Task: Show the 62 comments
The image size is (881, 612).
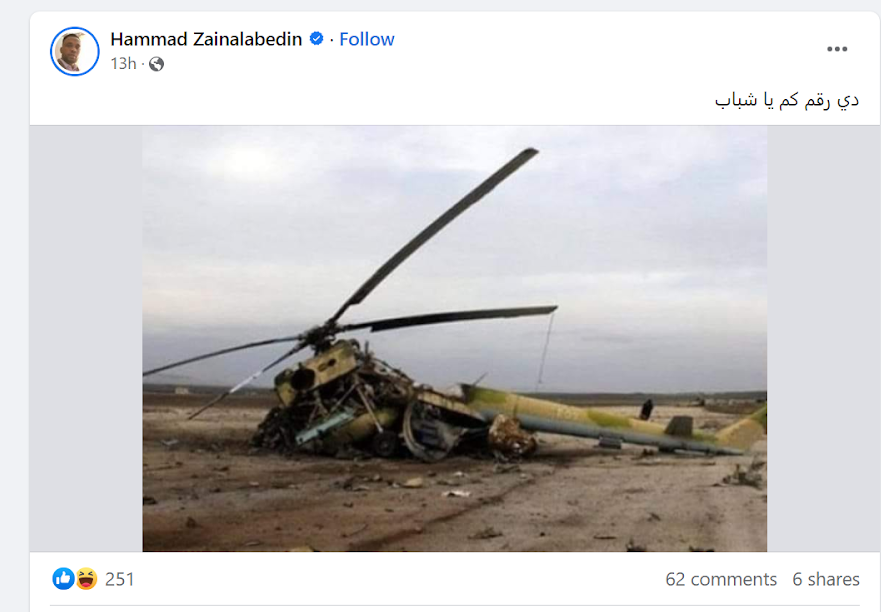Action: [x=721, y=579]
